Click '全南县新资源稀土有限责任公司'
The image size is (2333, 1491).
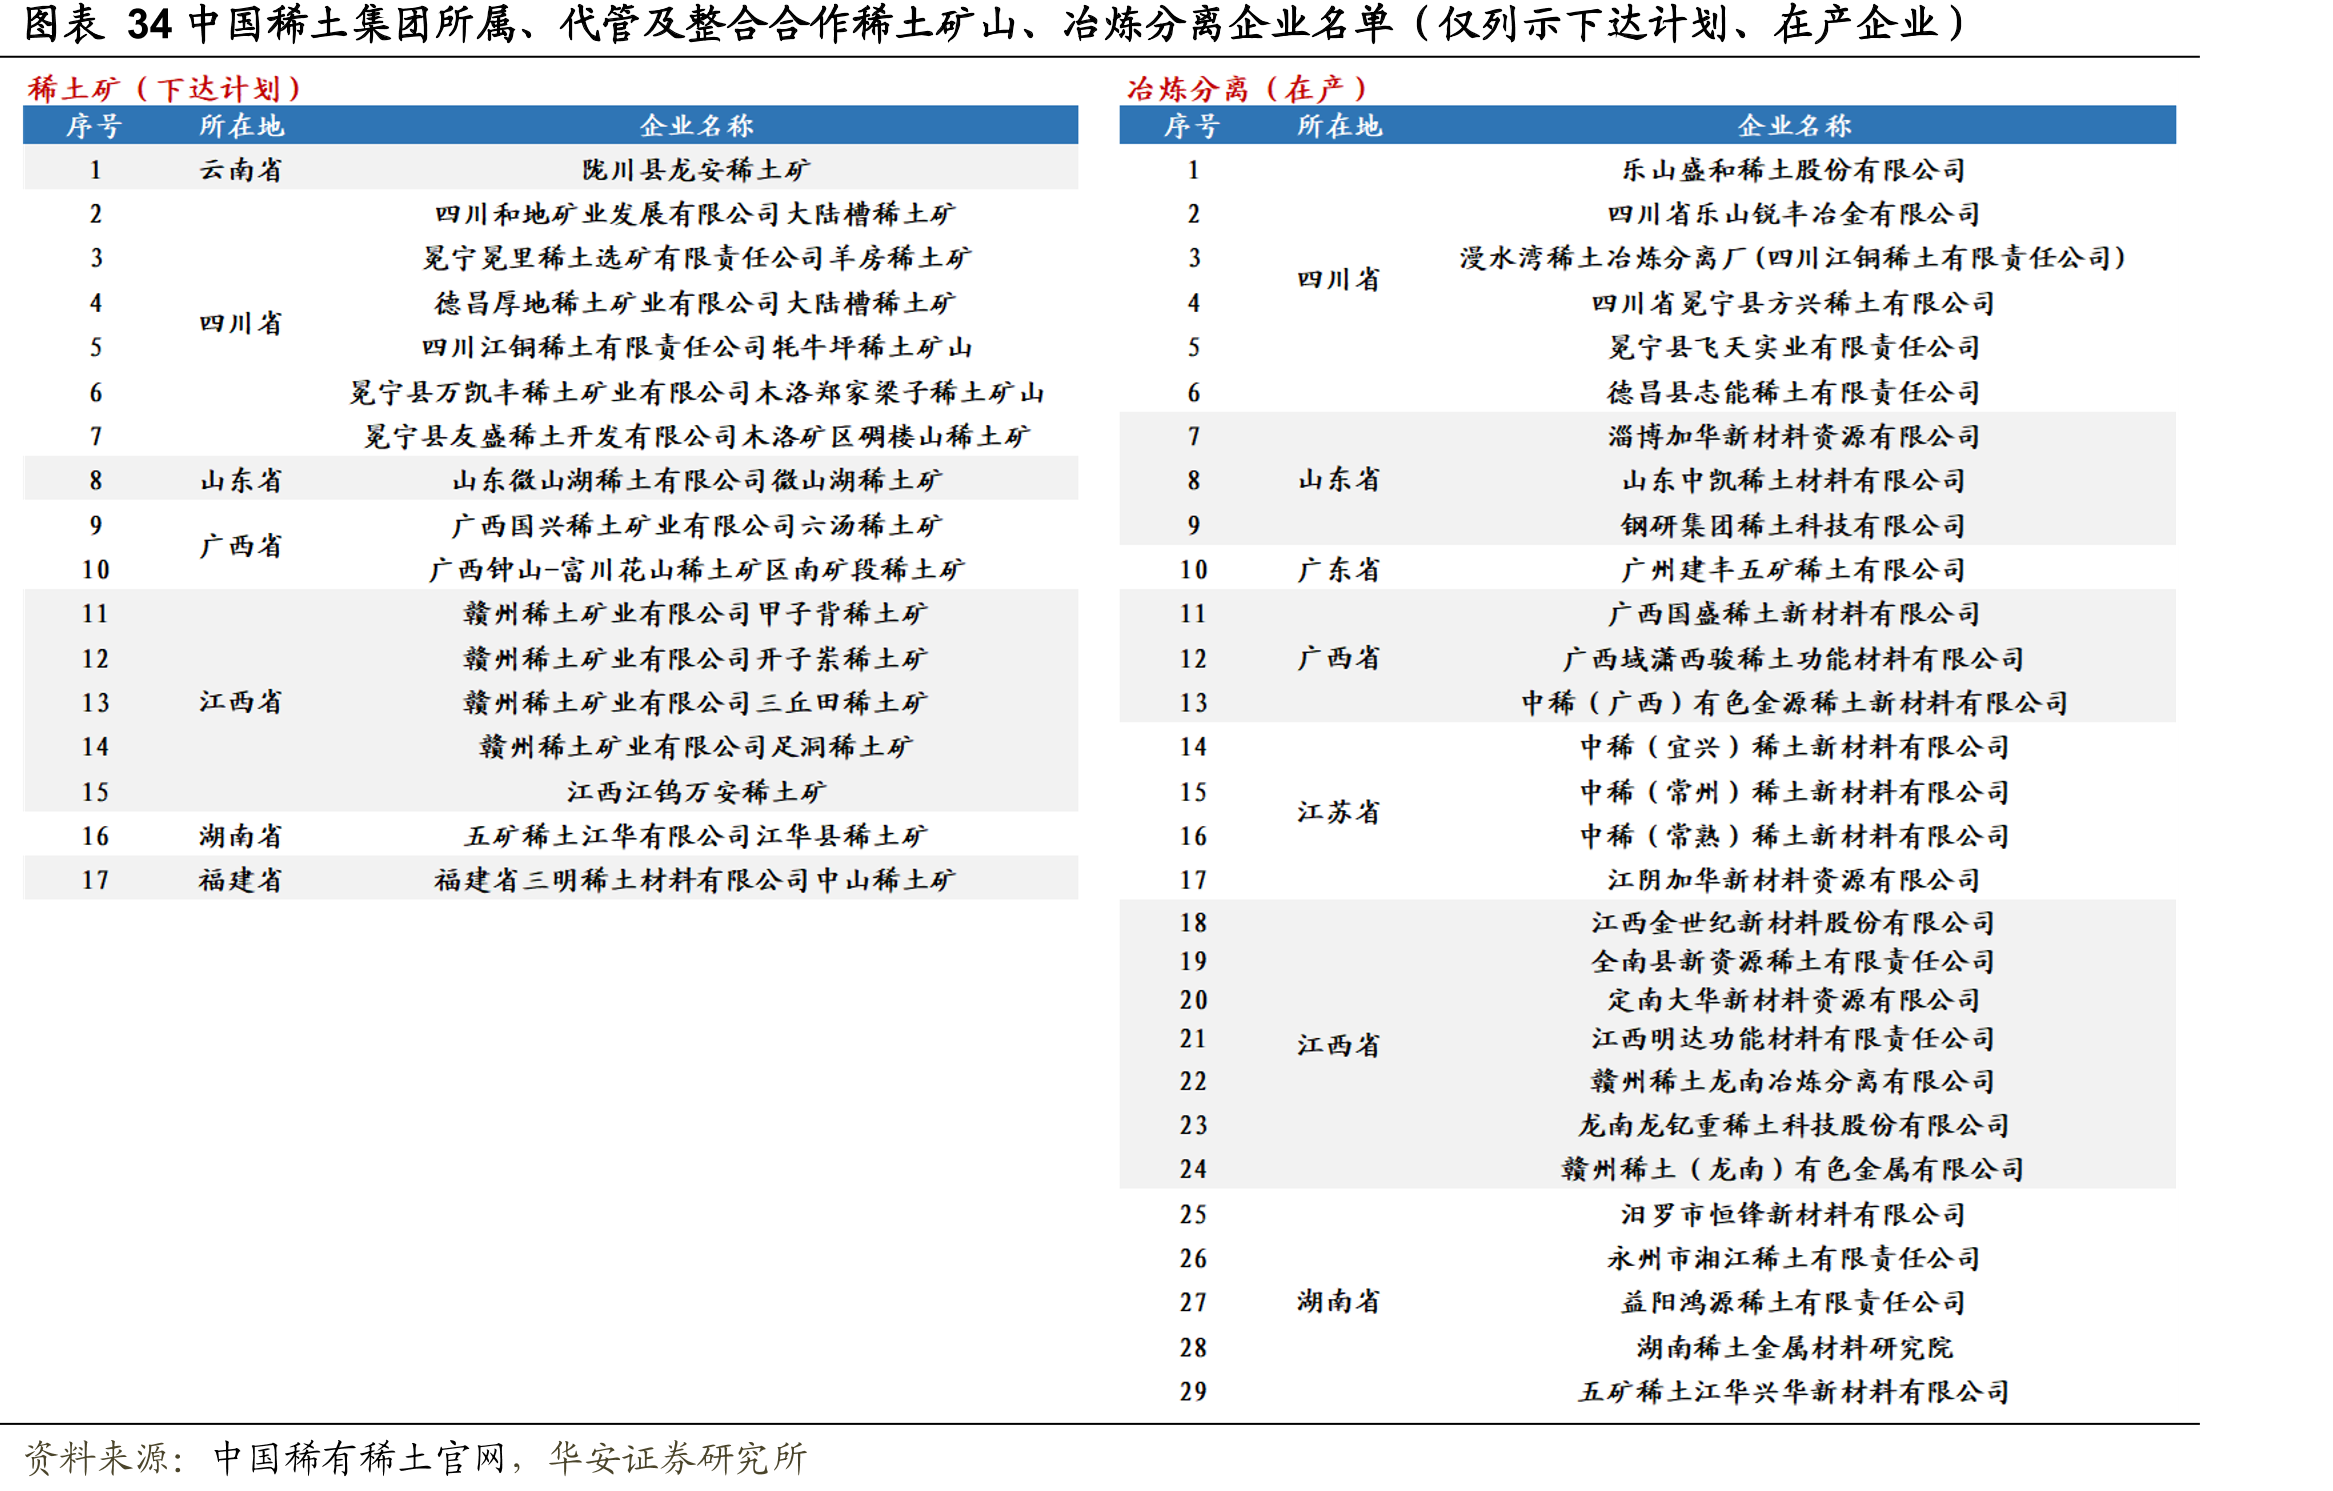pyautogui.click(x=1794, y=961)
